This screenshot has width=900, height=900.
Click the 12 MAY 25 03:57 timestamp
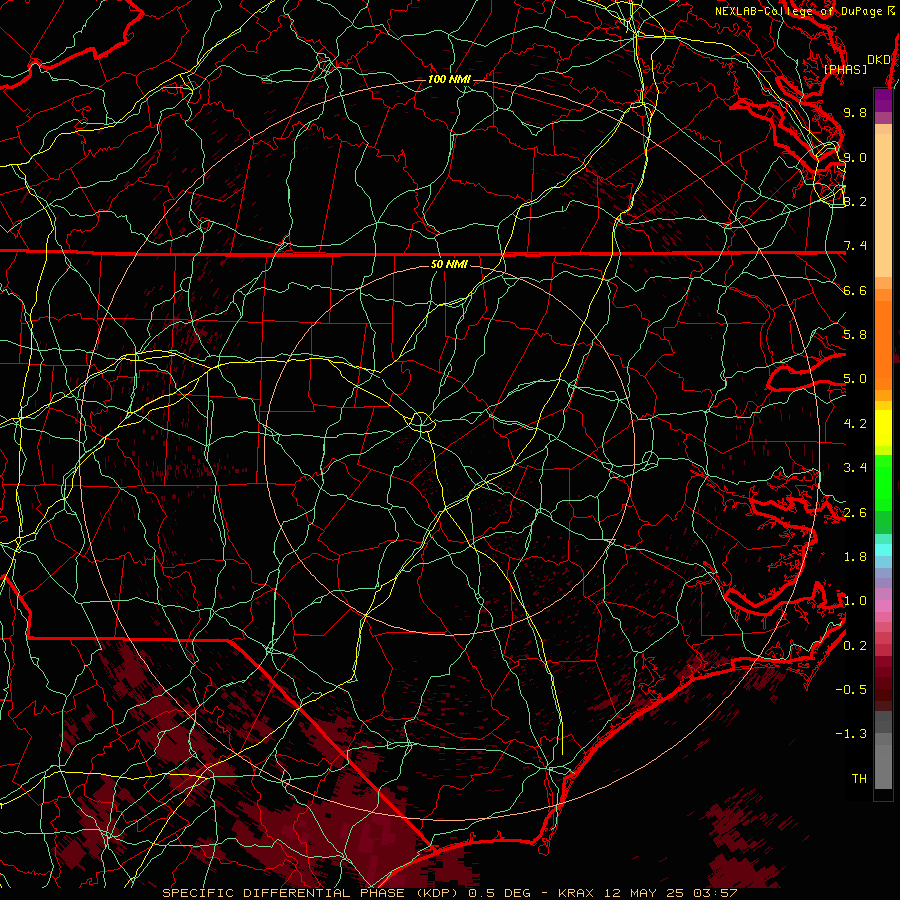(670, 893)
